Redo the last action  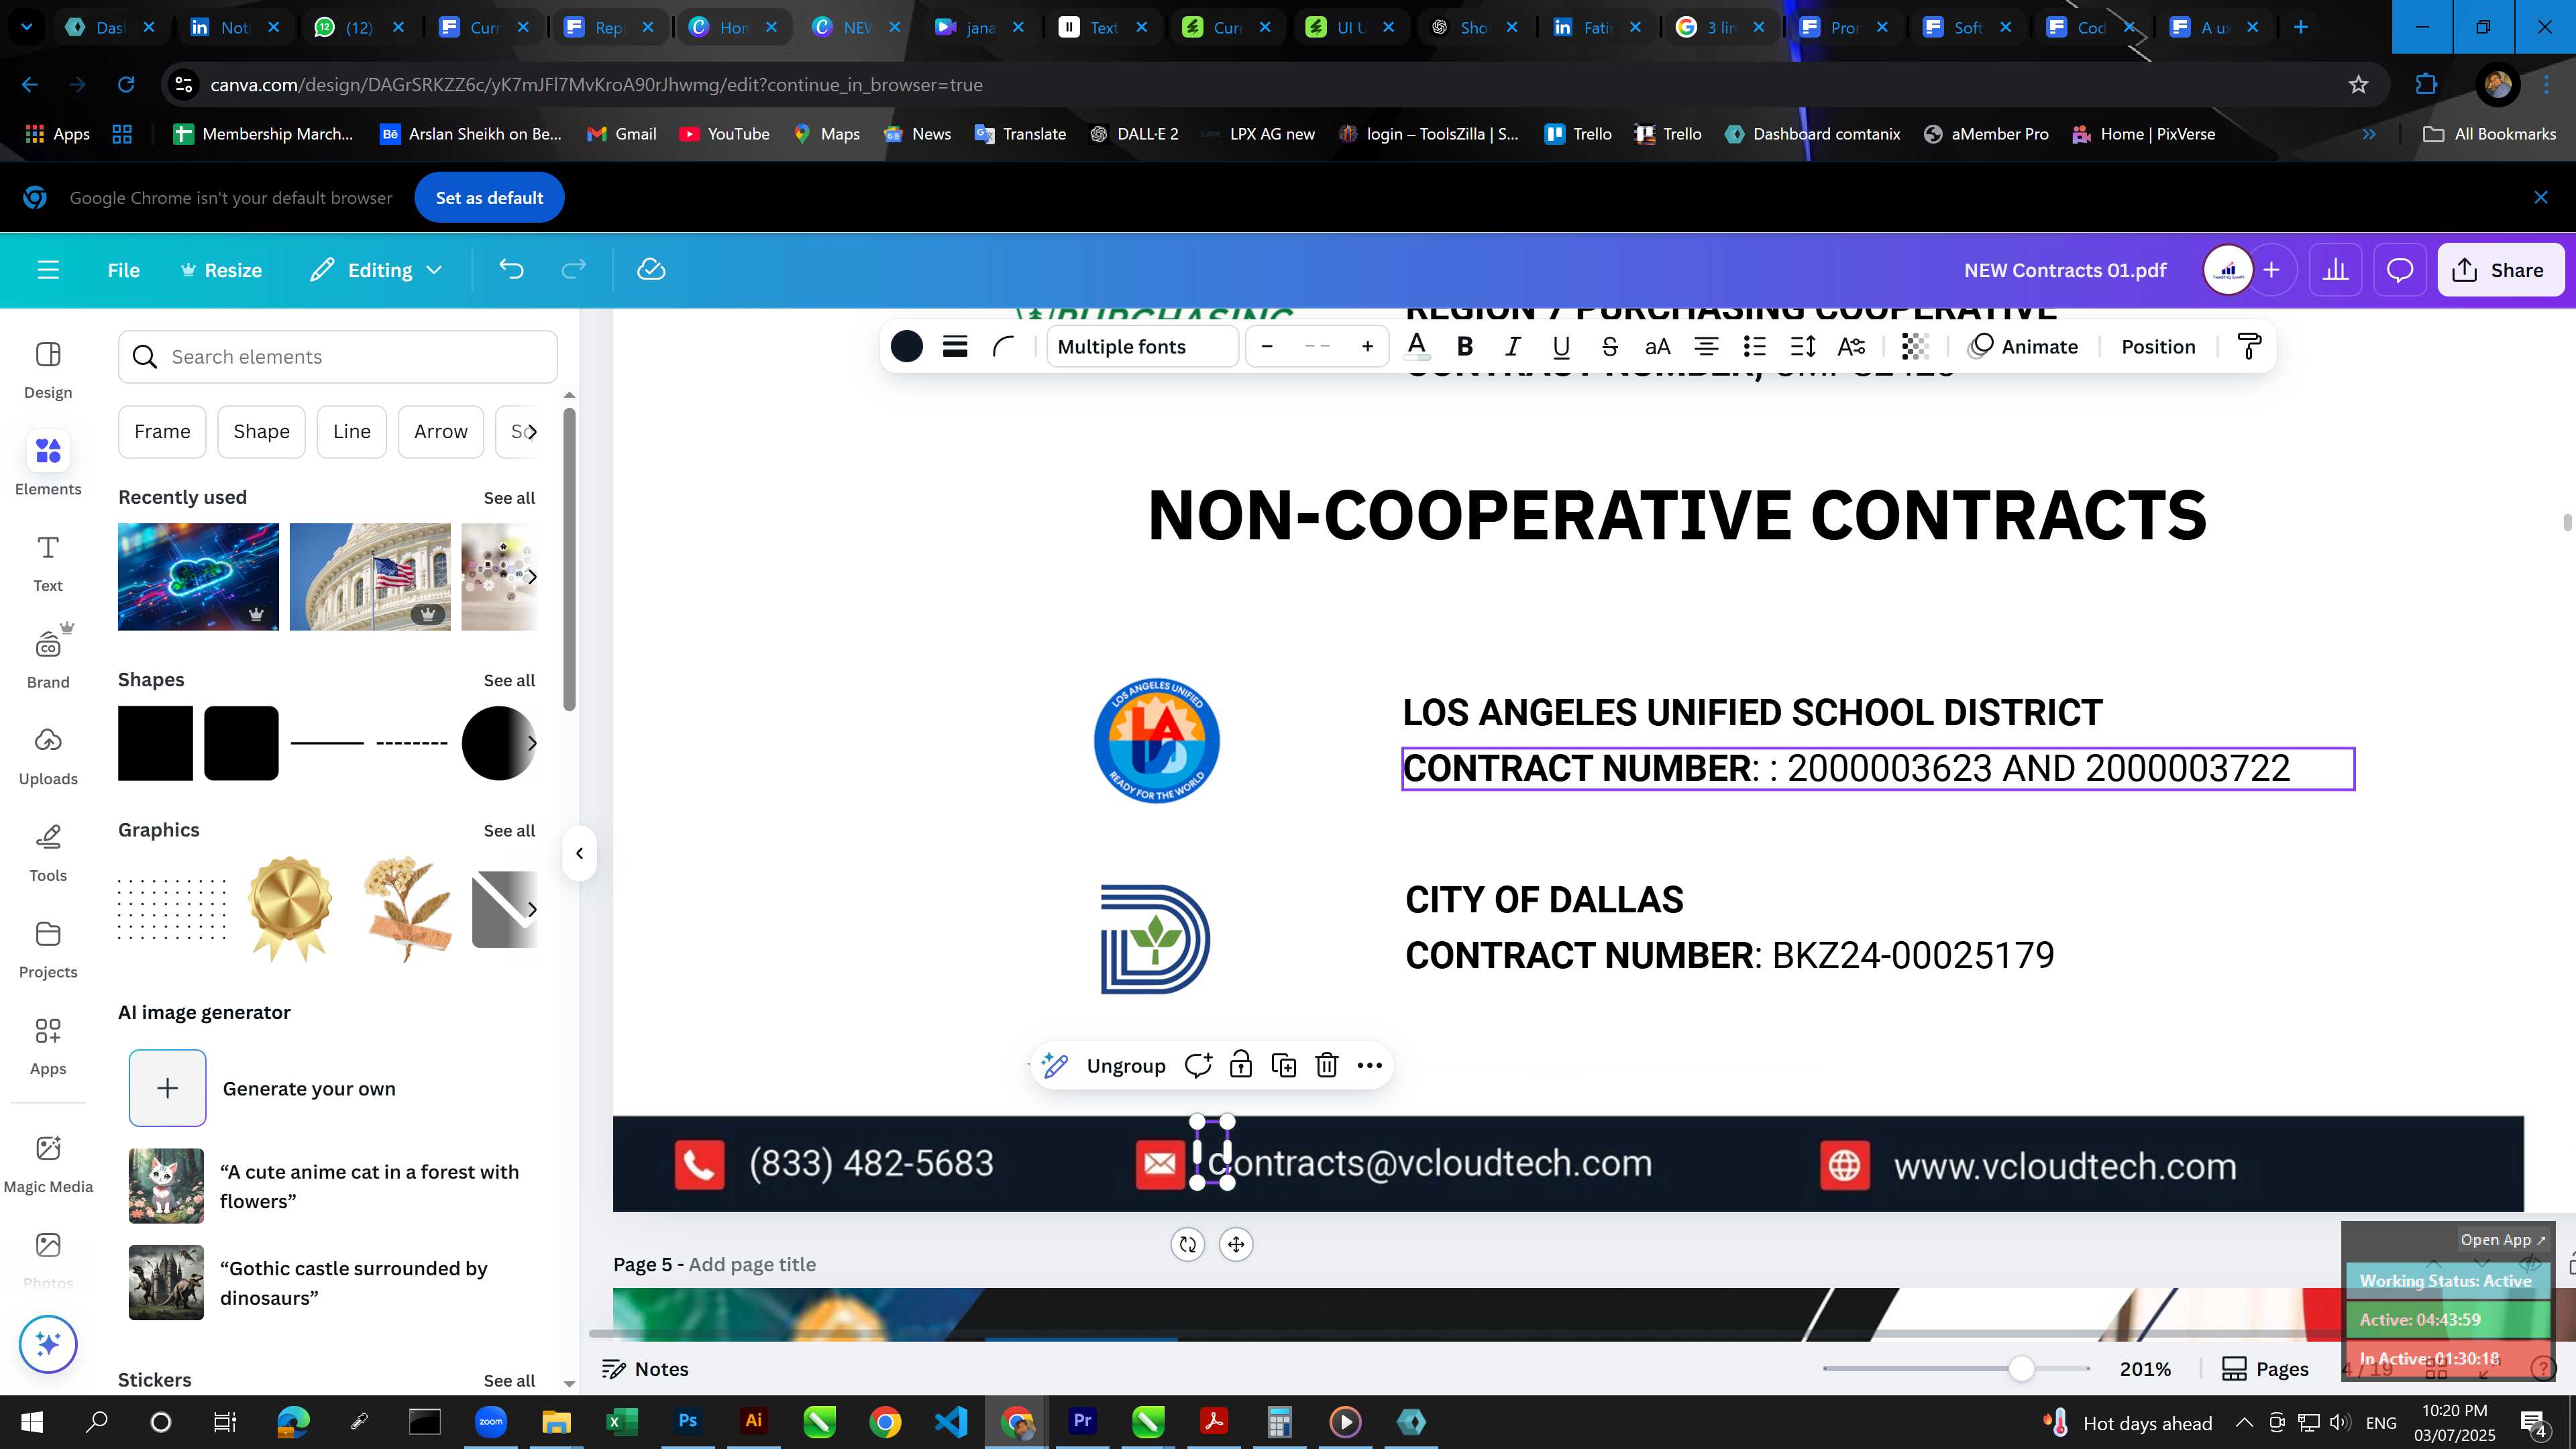click(573, 270)
